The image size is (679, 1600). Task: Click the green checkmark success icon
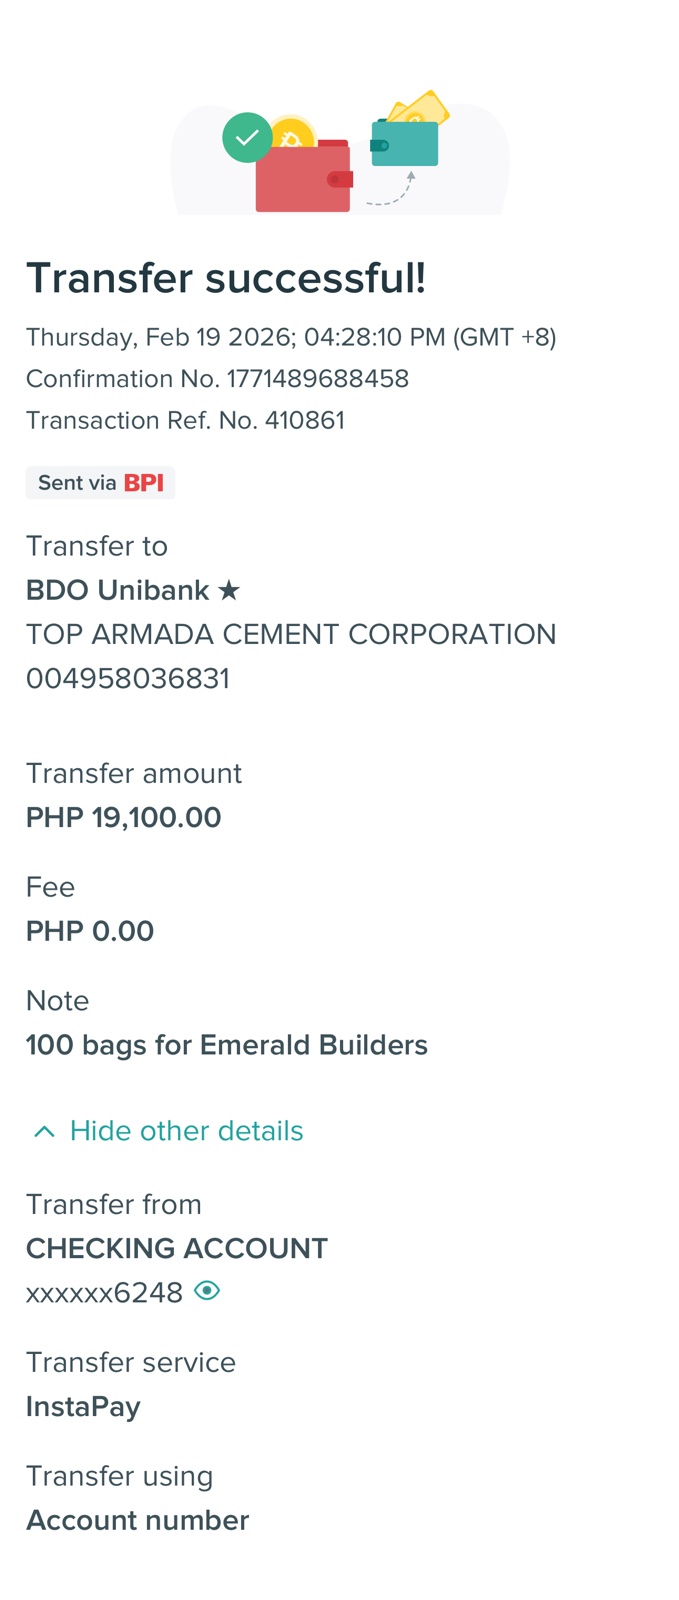[247, 138]
